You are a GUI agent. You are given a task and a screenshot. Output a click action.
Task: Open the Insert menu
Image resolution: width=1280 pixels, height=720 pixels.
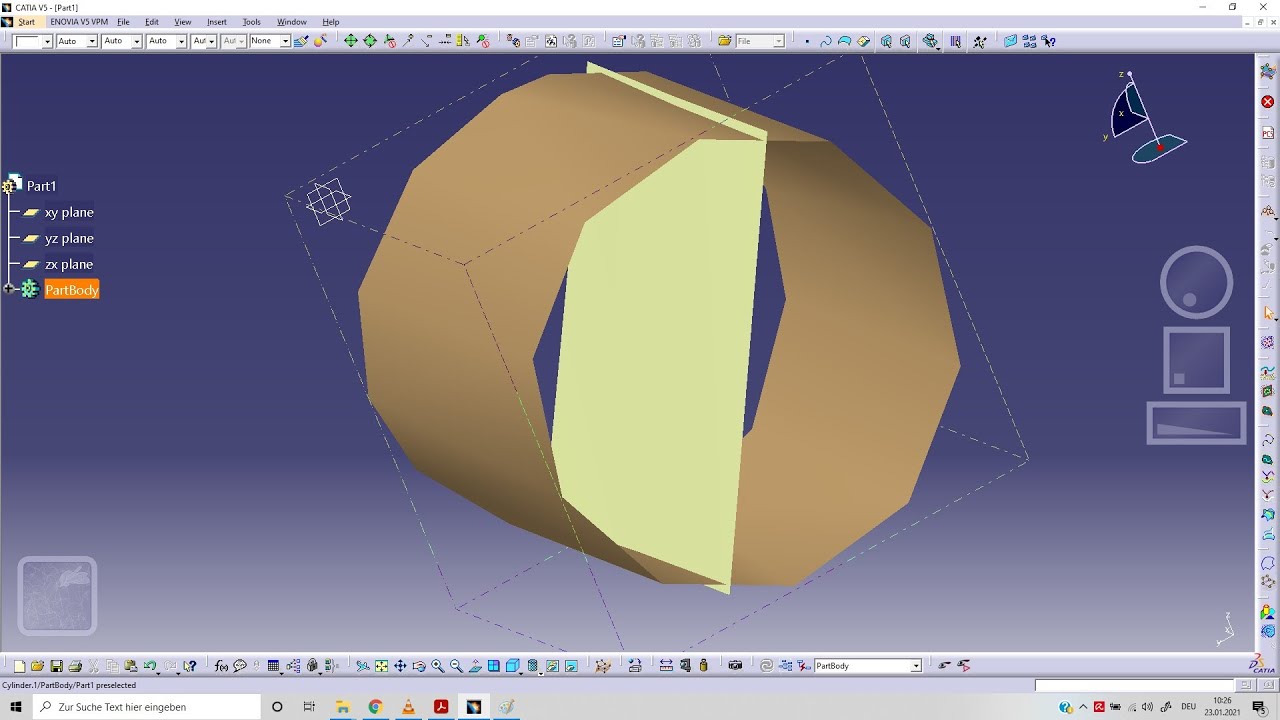pos(217,21)
